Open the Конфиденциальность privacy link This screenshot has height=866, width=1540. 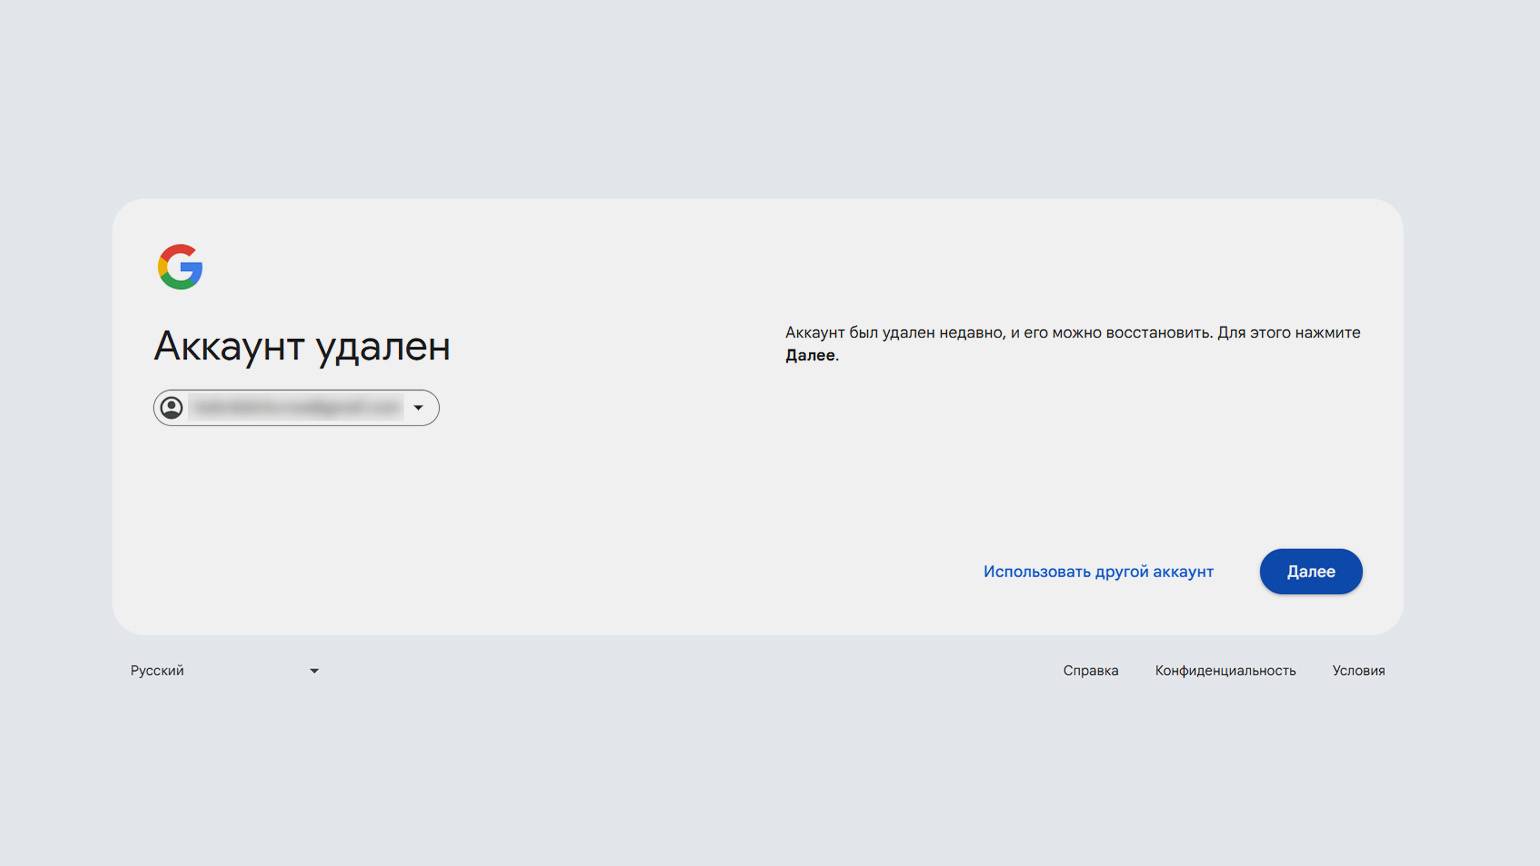pyautogui.click(x=1225, y=670)
